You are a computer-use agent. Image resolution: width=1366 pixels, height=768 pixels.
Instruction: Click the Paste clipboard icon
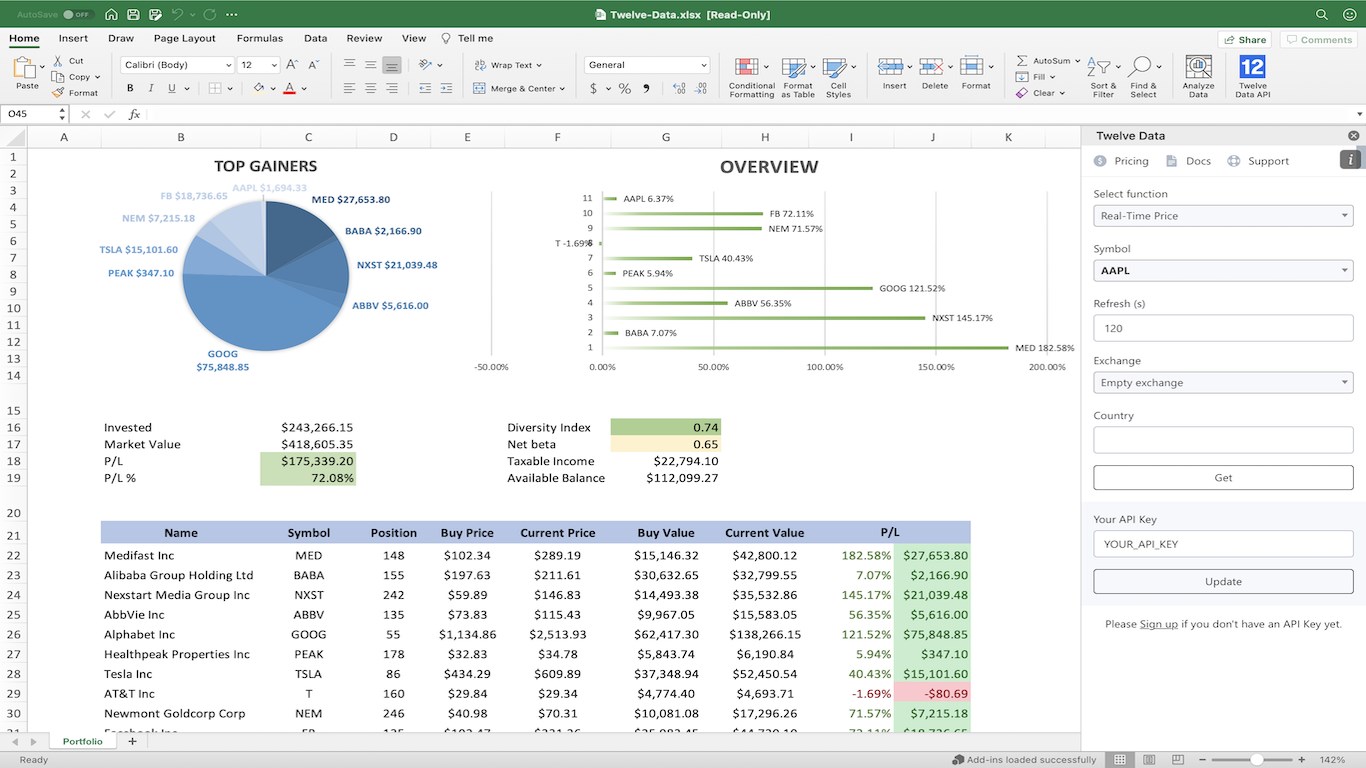(x=27, y=75)
